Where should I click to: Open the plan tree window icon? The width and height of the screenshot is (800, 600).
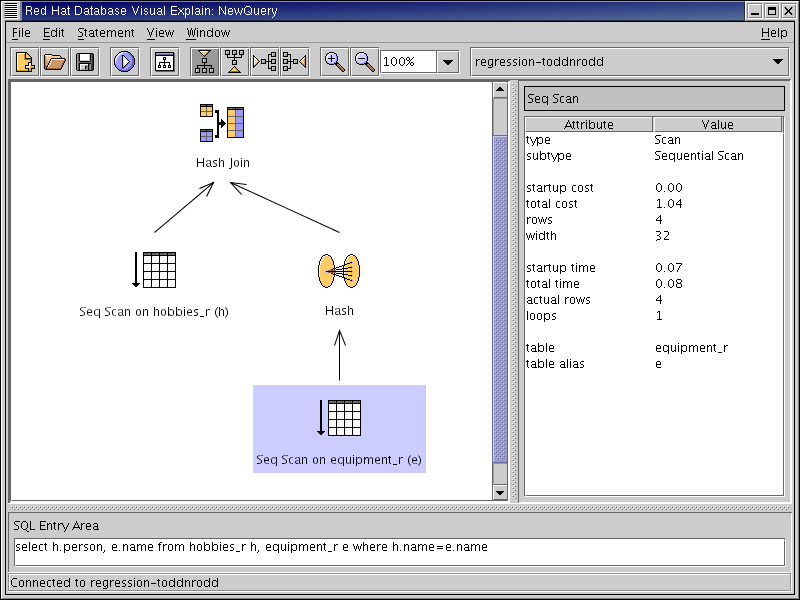[164, 62]
